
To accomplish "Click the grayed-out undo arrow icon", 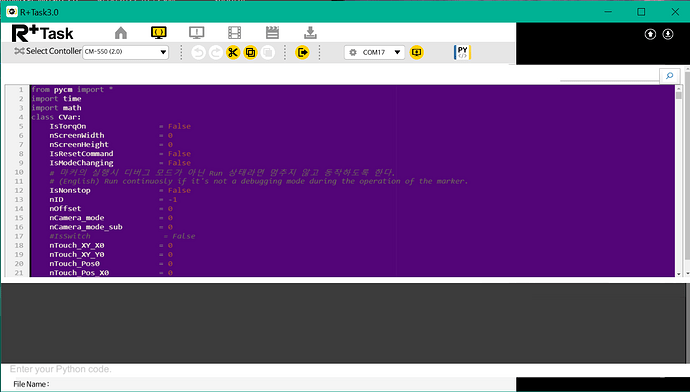I will [198, 53].
